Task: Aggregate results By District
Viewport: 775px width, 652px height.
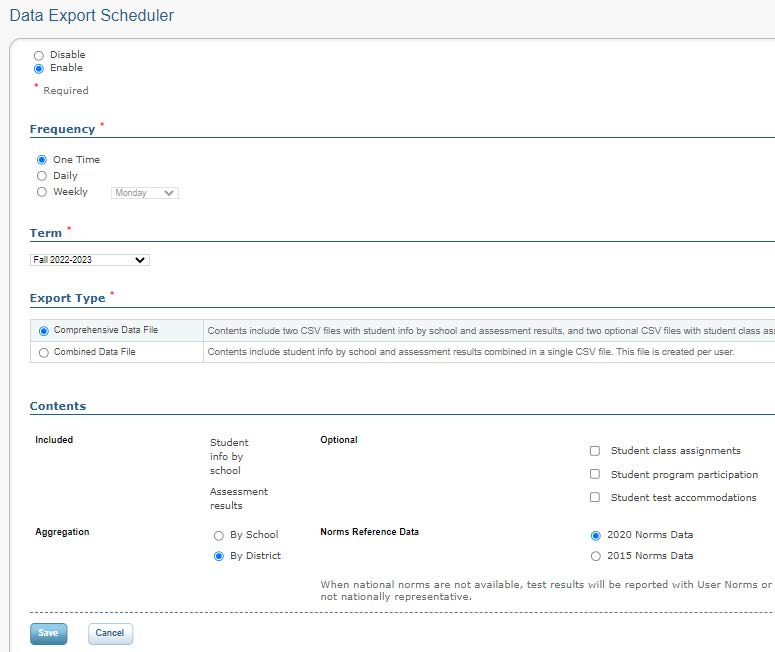Action: click(219, 557)
